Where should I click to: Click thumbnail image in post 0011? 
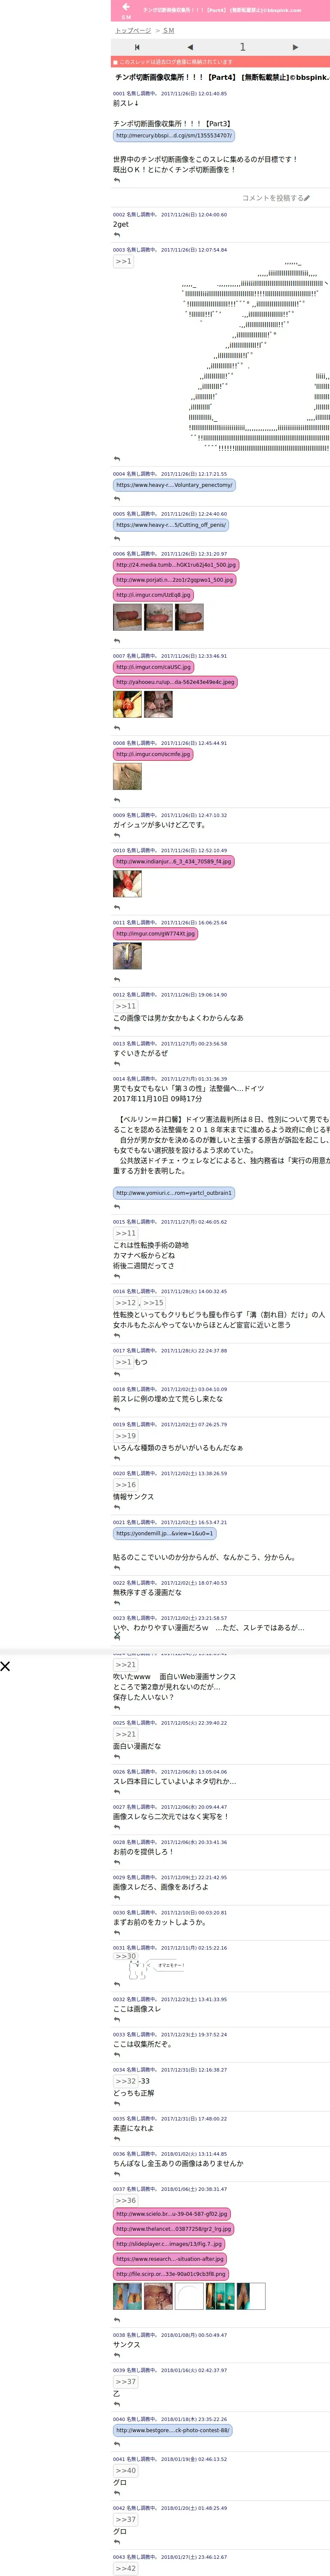click(x=127, y=956)
